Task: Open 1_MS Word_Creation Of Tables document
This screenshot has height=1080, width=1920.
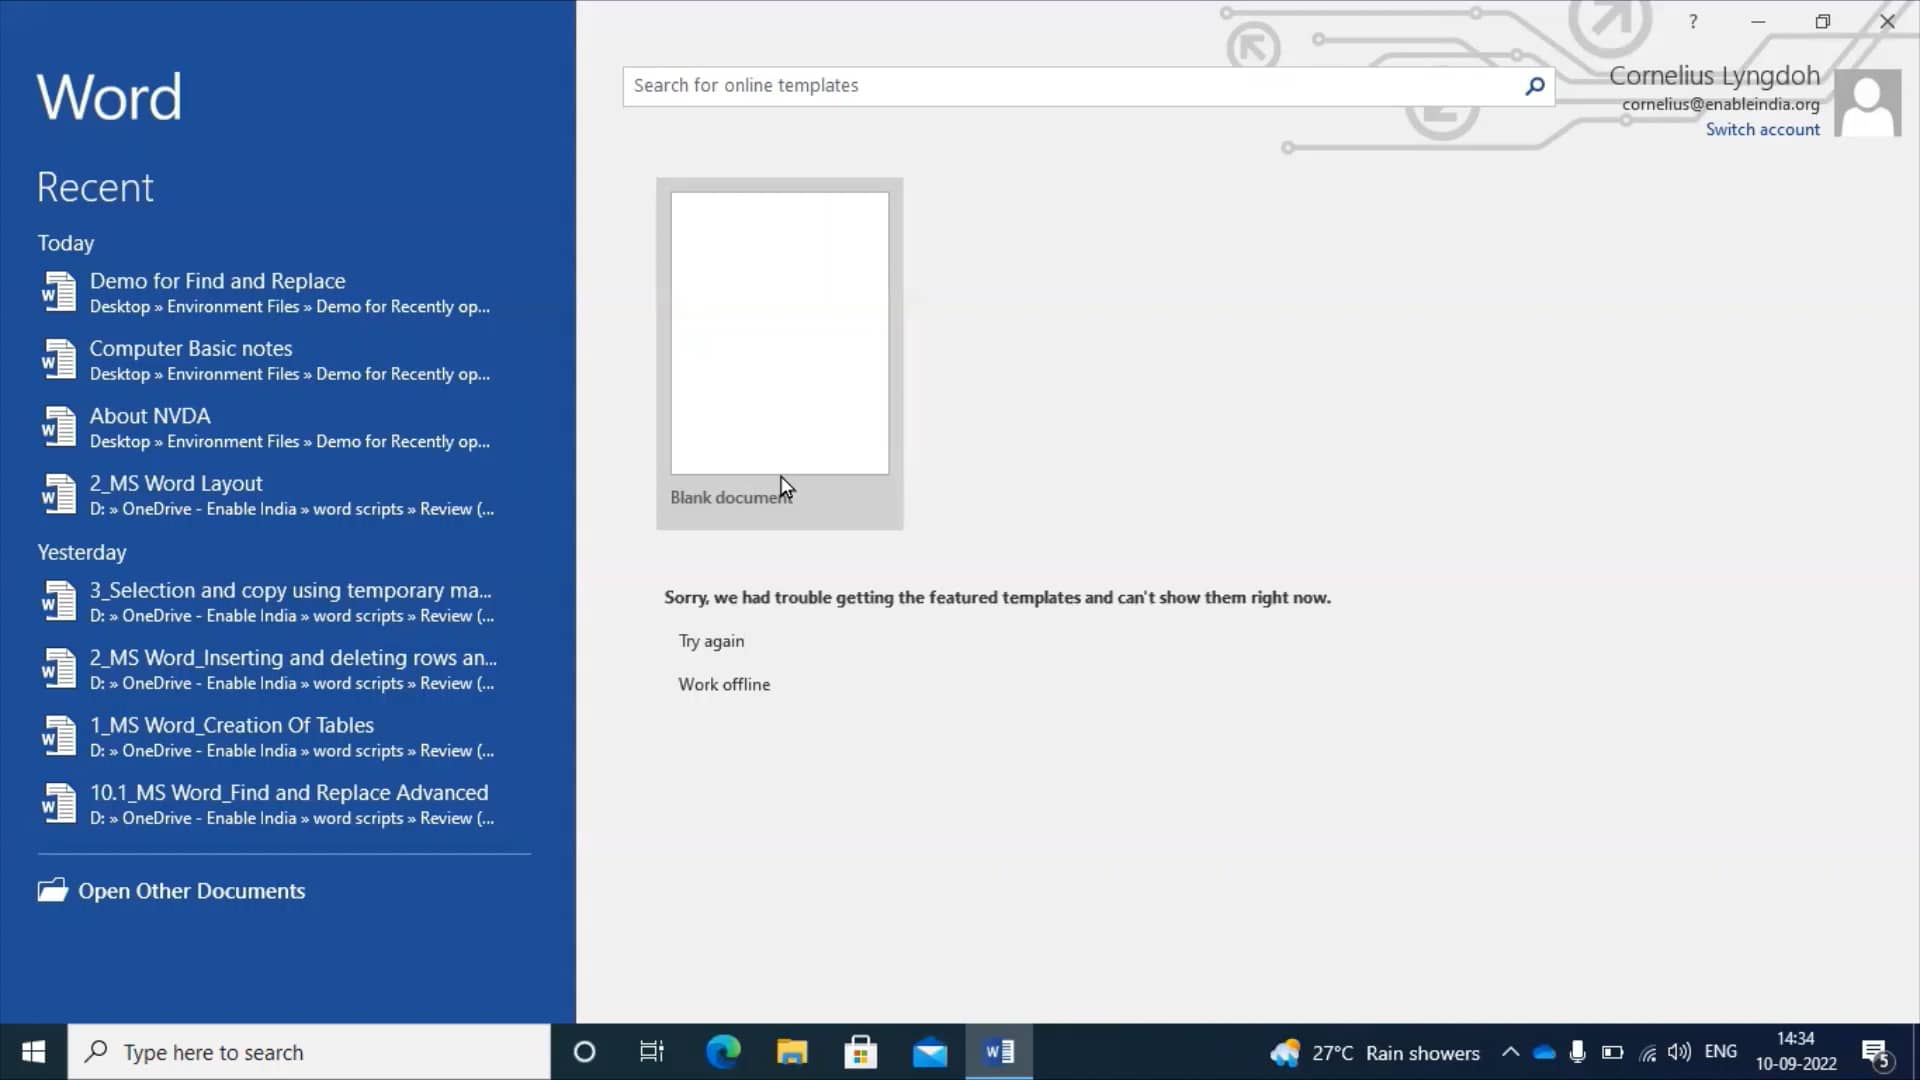Action: (x=231, y=725)
